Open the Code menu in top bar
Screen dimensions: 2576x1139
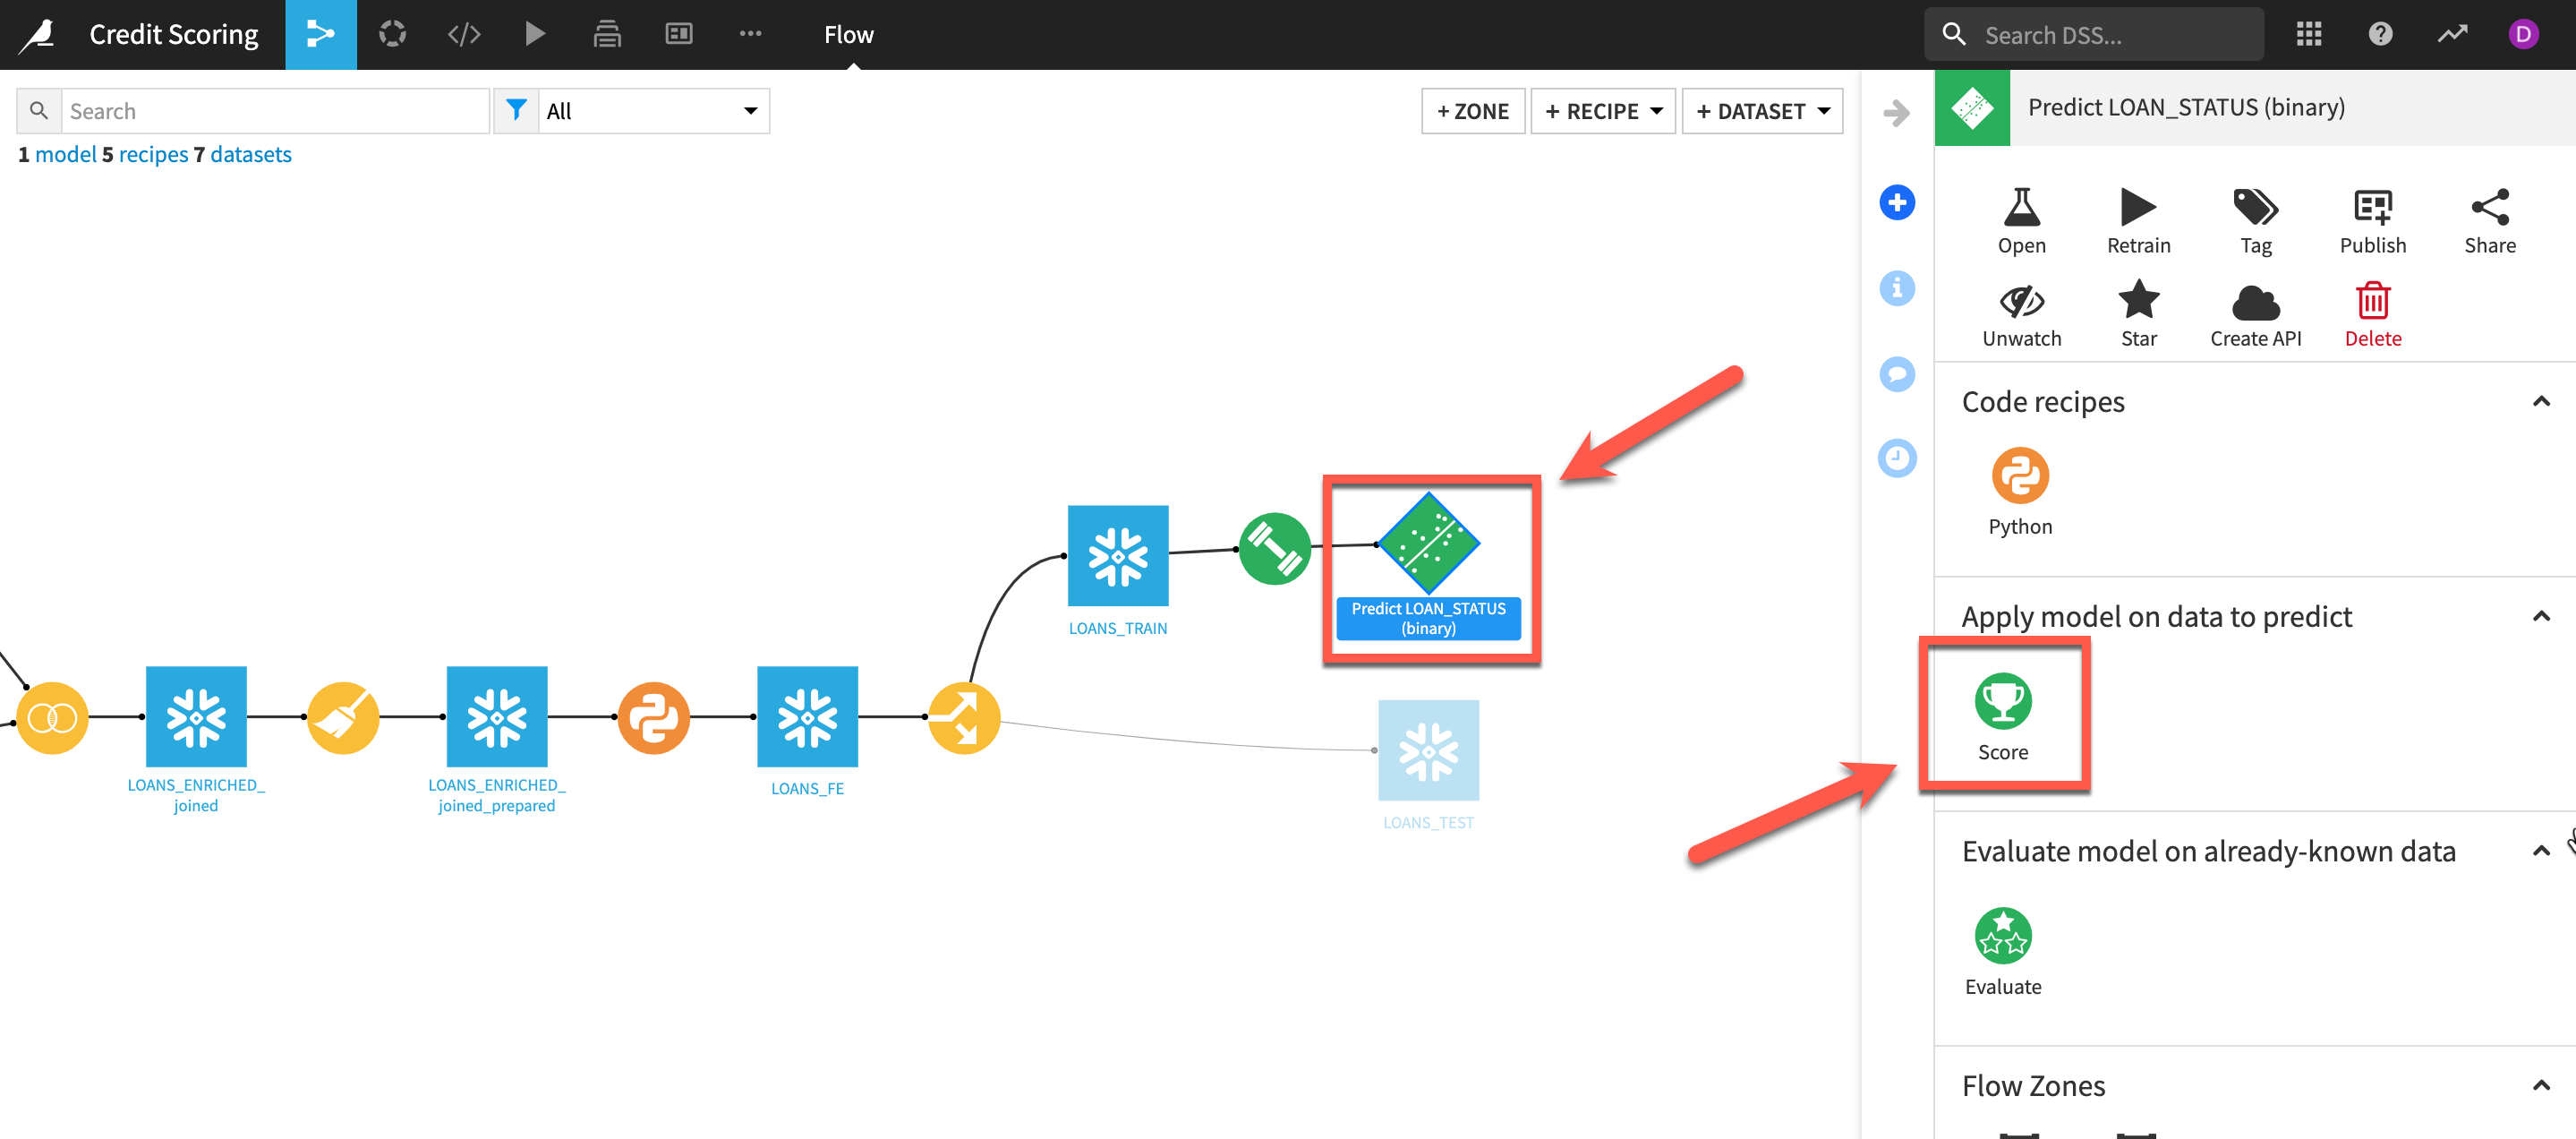tap(464, 34)
